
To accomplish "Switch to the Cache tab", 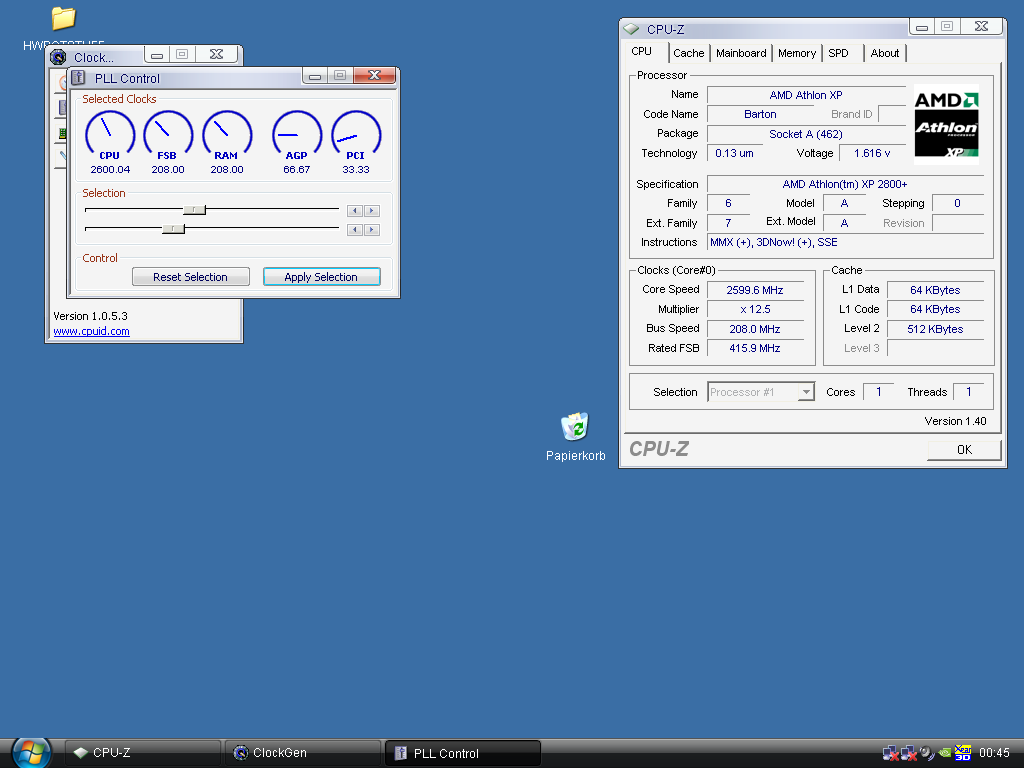I will click(x=688, y=53).
